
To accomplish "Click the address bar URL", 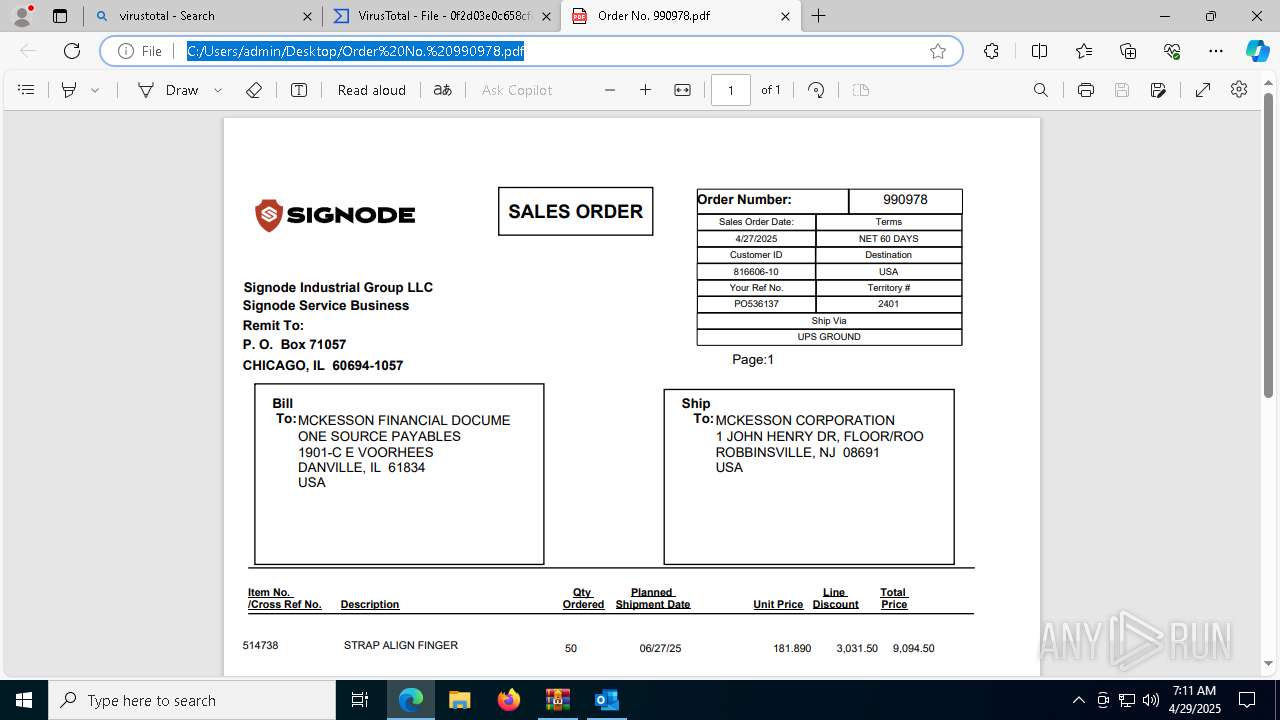I will 355,51.
